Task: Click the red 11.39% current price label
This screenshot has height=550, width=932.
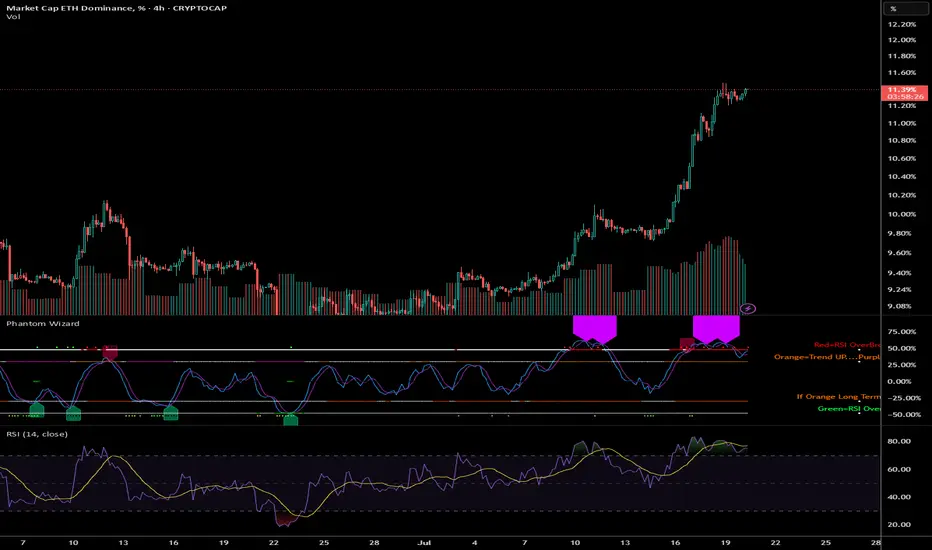Action: point(904,89)
